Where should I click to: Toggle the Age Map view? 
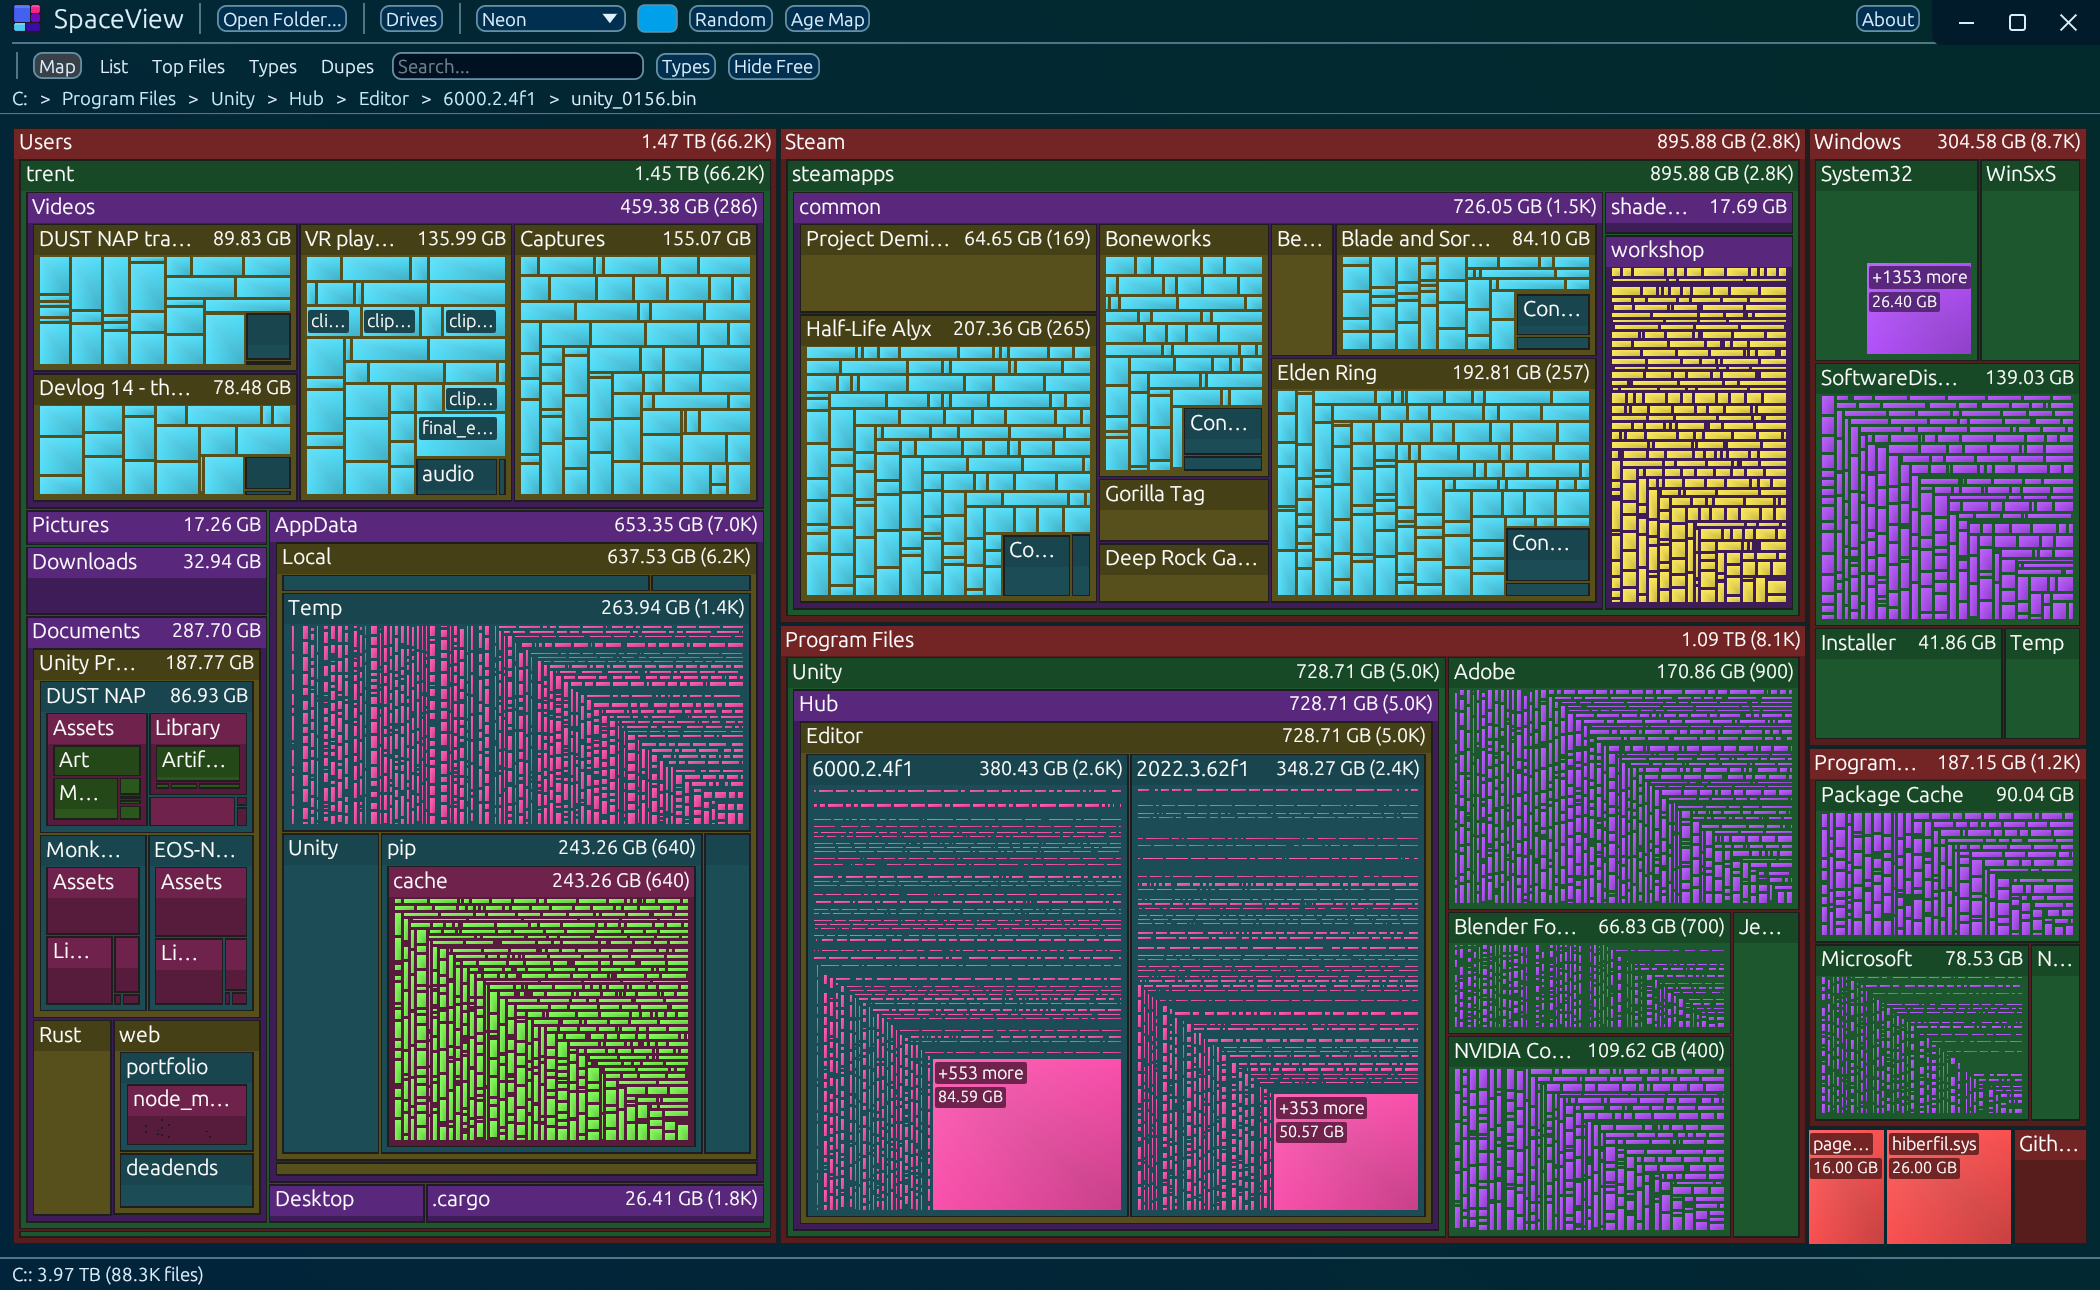coord(827,19)
